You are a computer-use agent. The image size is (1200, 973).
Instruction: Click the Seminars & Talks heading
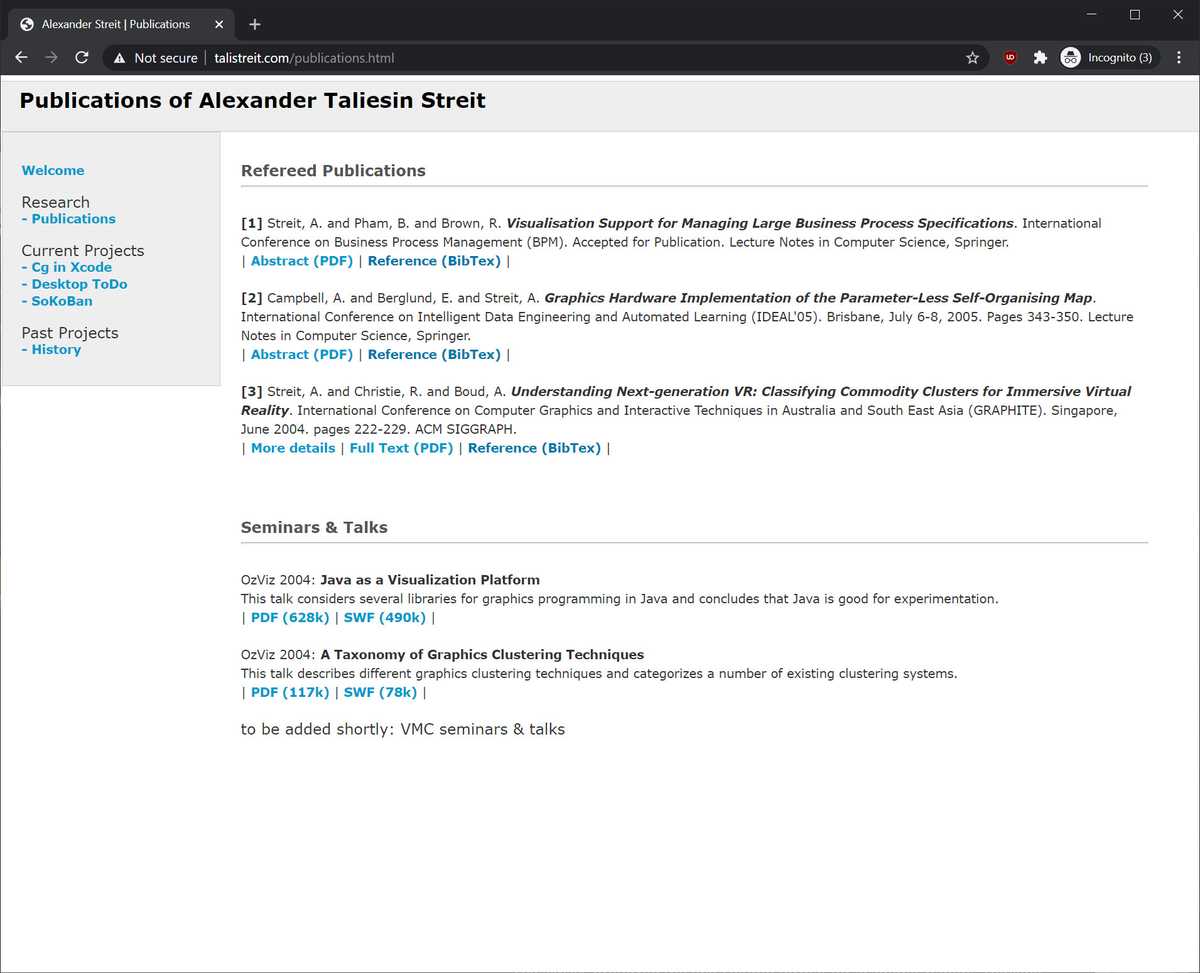314,527
